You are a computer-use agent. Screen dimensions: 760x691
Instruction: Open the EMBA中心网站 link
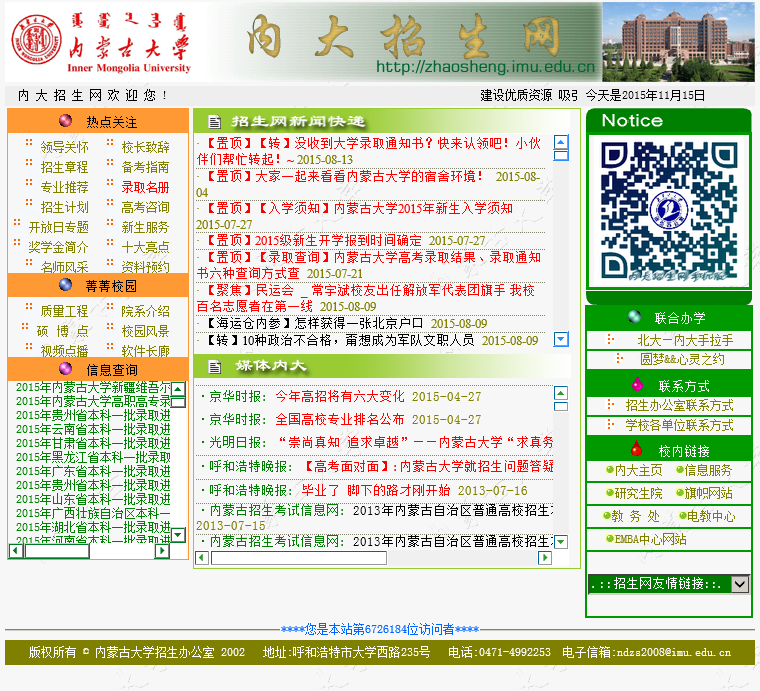[650, 539]
